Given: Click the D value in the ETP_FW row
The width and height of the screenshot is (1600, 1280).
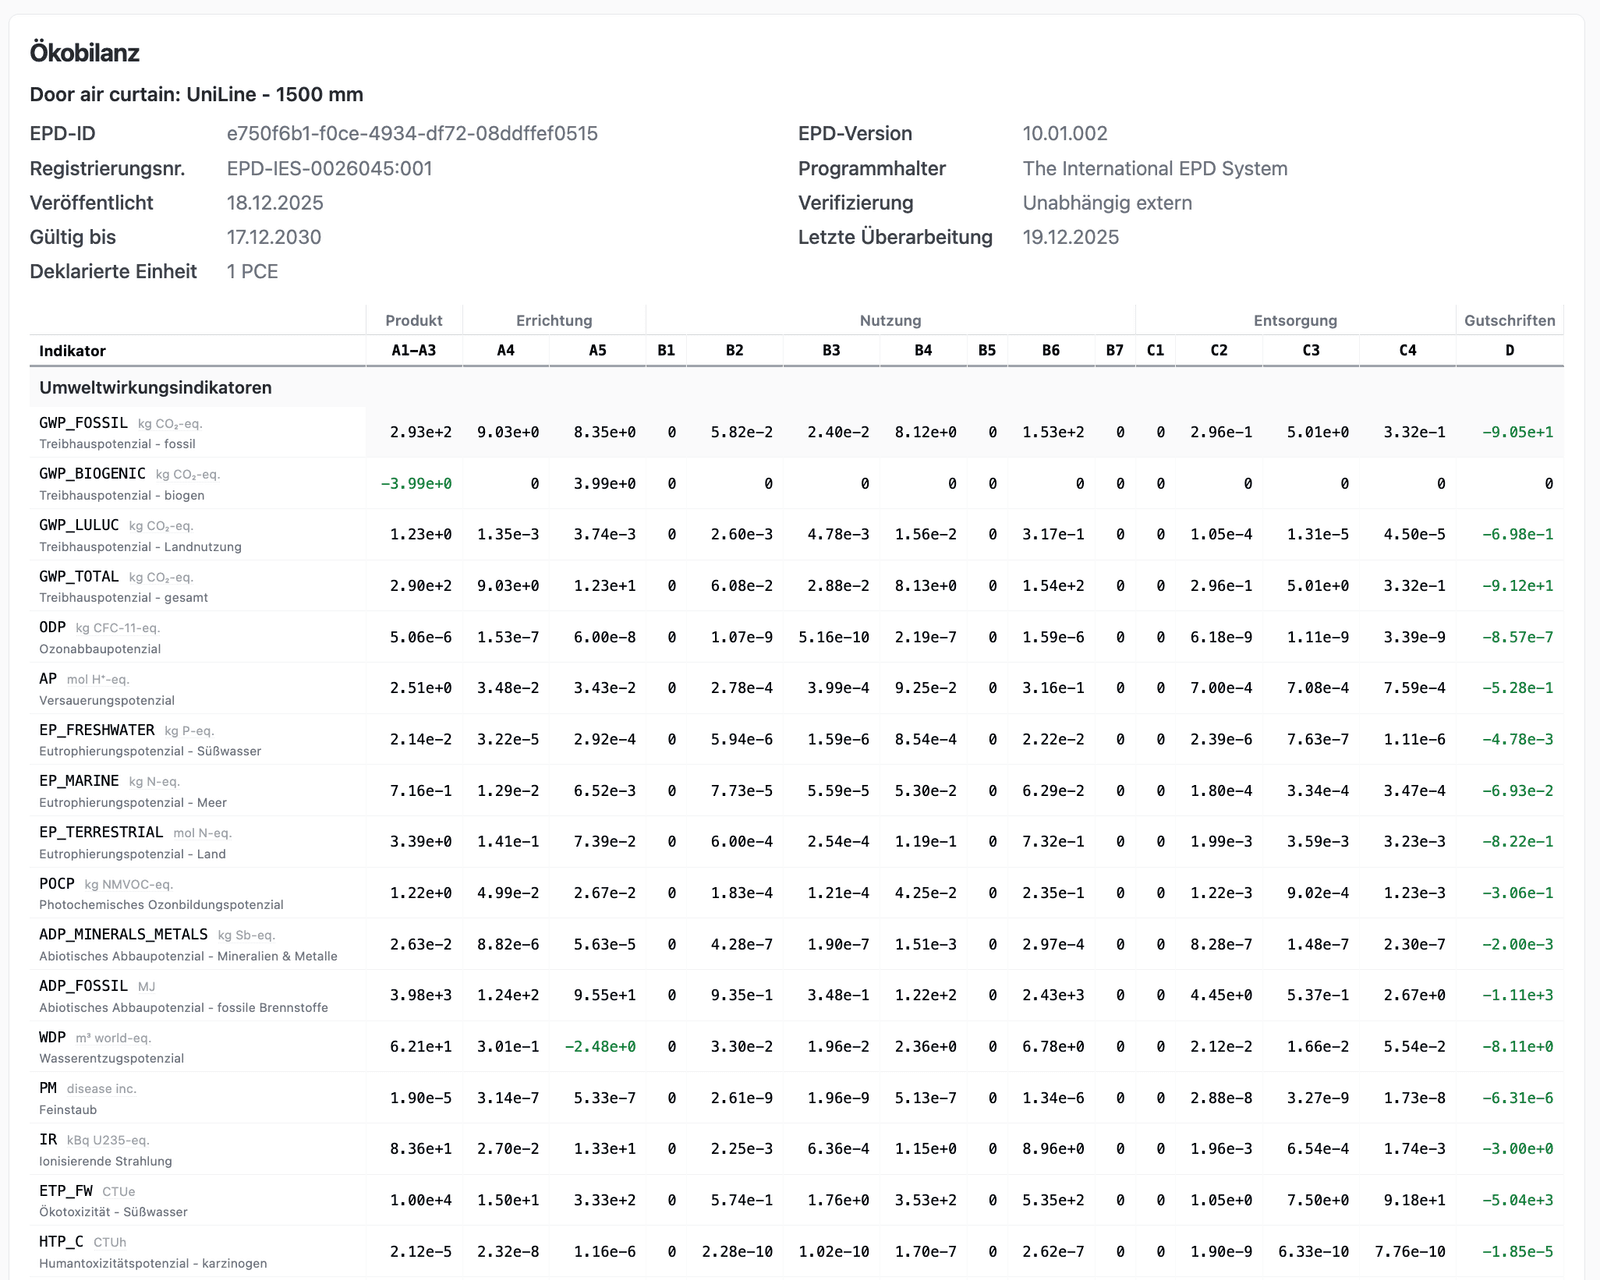Looking at the screenshot, I should [x=1517, y=1200].
